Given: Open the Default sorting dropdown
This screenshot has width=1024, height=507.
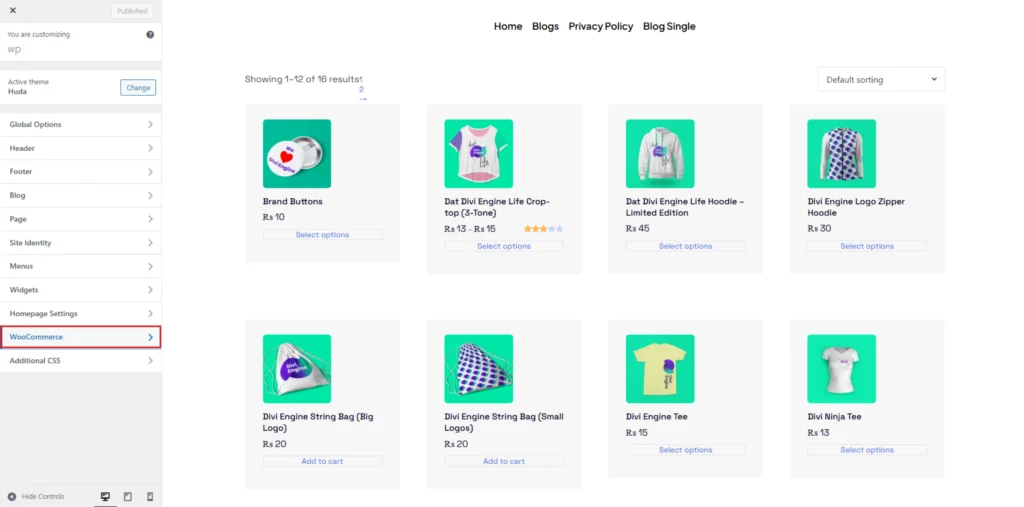Looking at the screenshot, I should (881, 80).
